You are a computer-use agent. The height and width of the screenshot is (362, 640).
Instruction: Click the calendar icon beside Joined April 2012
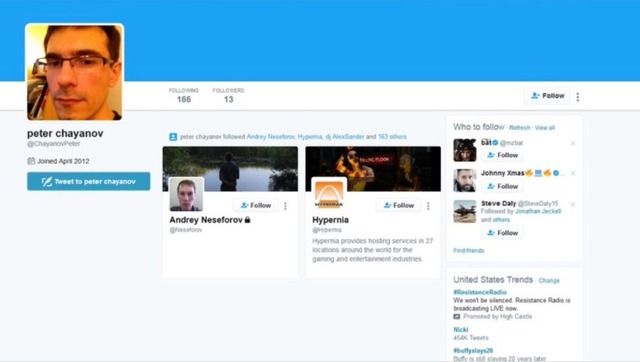tap(31, 161)
